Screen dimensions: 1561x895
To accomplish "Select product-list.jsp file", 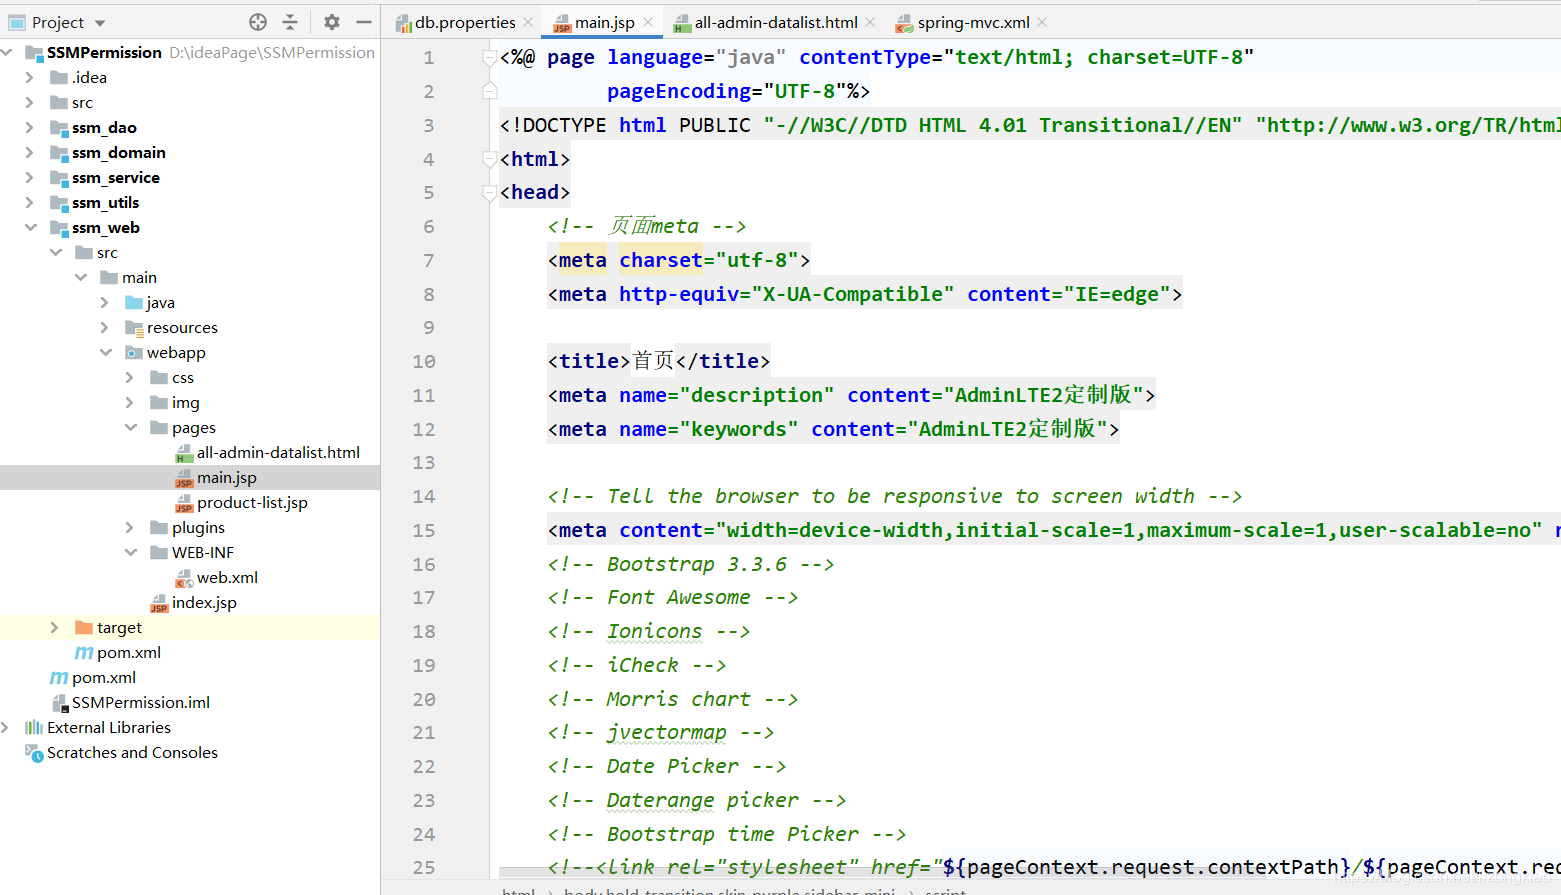I will coord(252,502).
